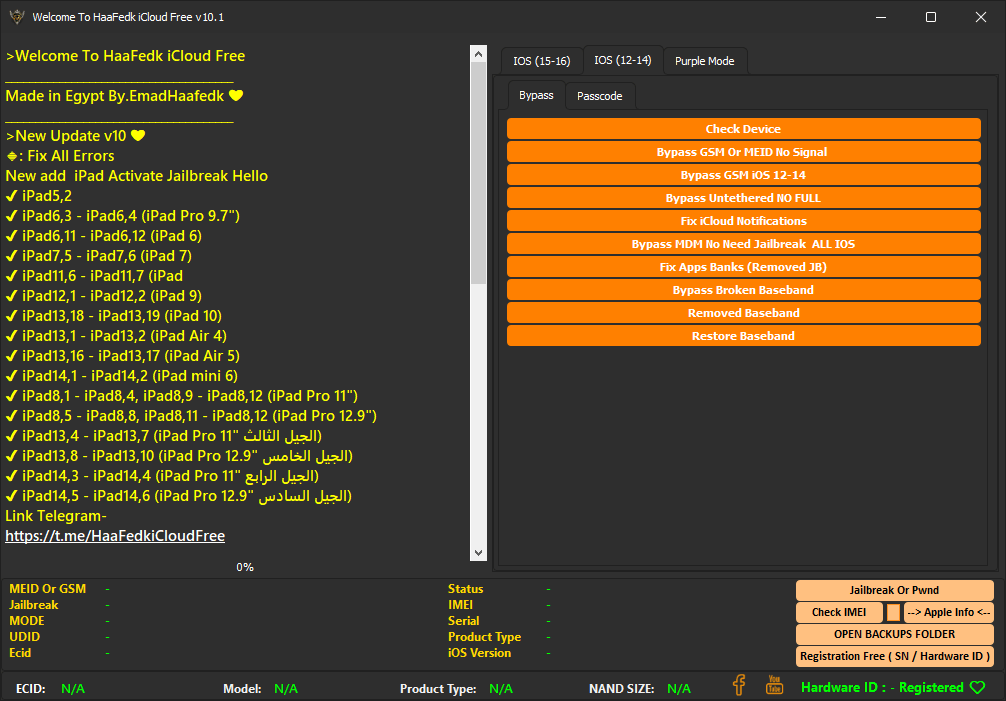Switch to the Purple Mode tab
The width and height of the screenshot is (1006, 701).
[704, 61]
